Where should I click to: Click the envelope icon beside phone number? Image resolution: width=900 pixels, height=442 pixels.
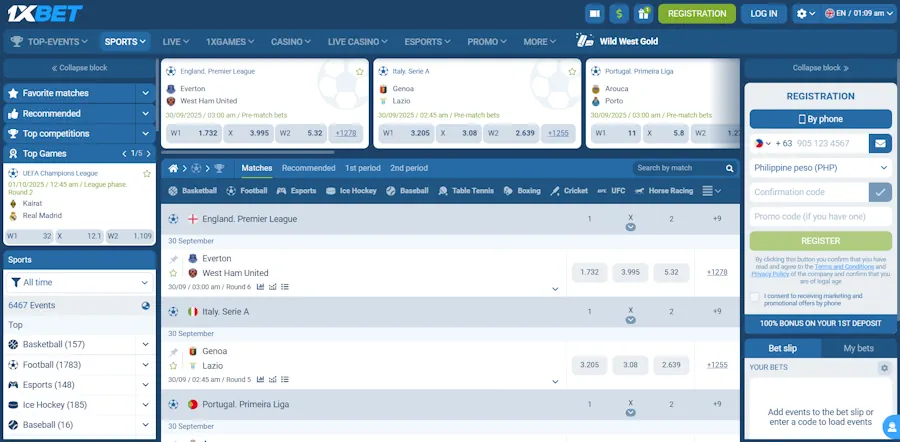point(880,143)
